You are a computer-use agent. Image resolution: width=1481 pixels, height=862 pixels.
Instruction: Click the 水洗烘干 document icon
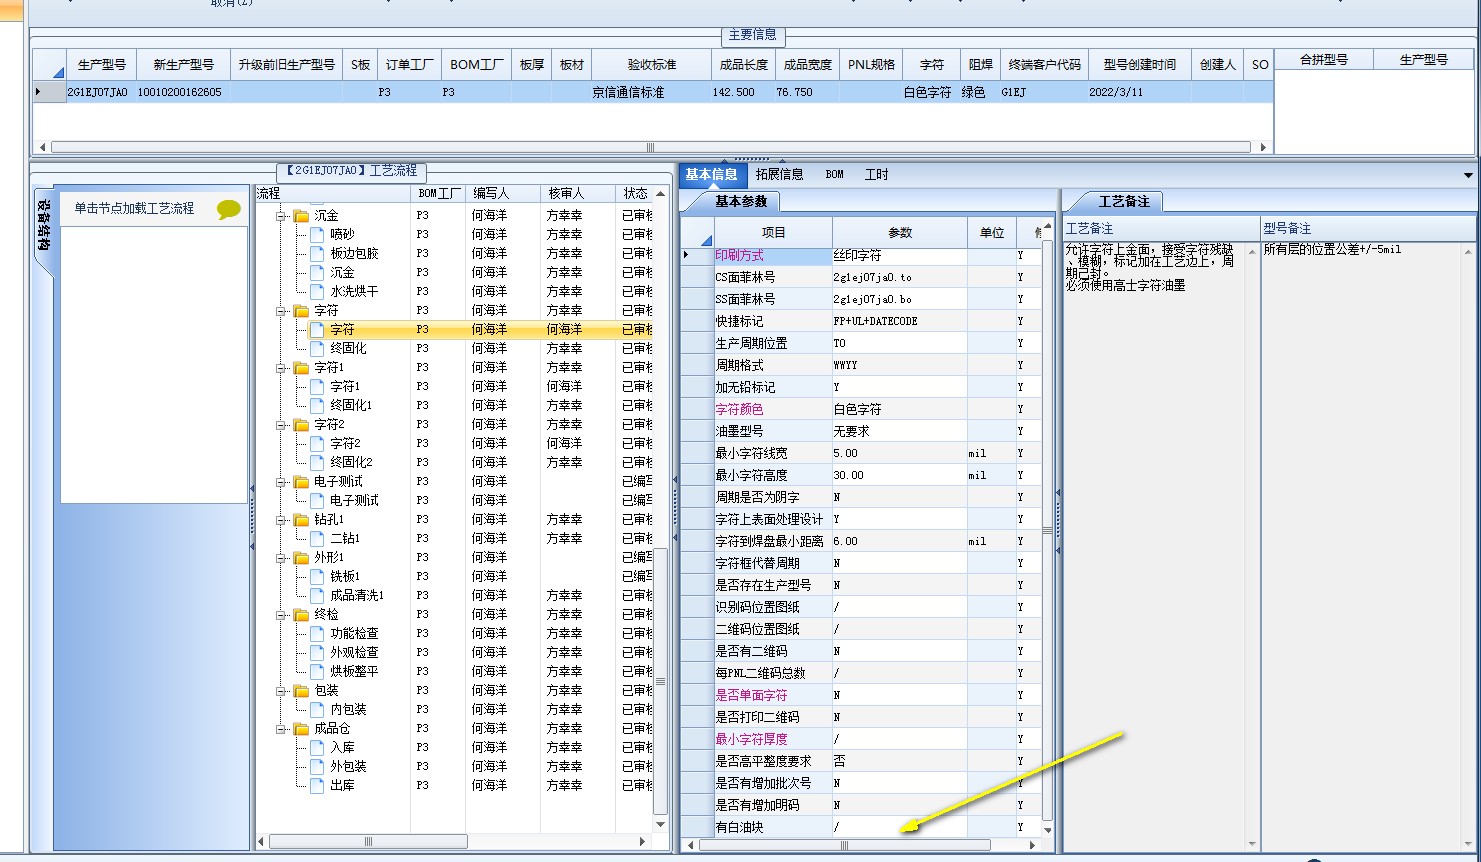(317, 291)
